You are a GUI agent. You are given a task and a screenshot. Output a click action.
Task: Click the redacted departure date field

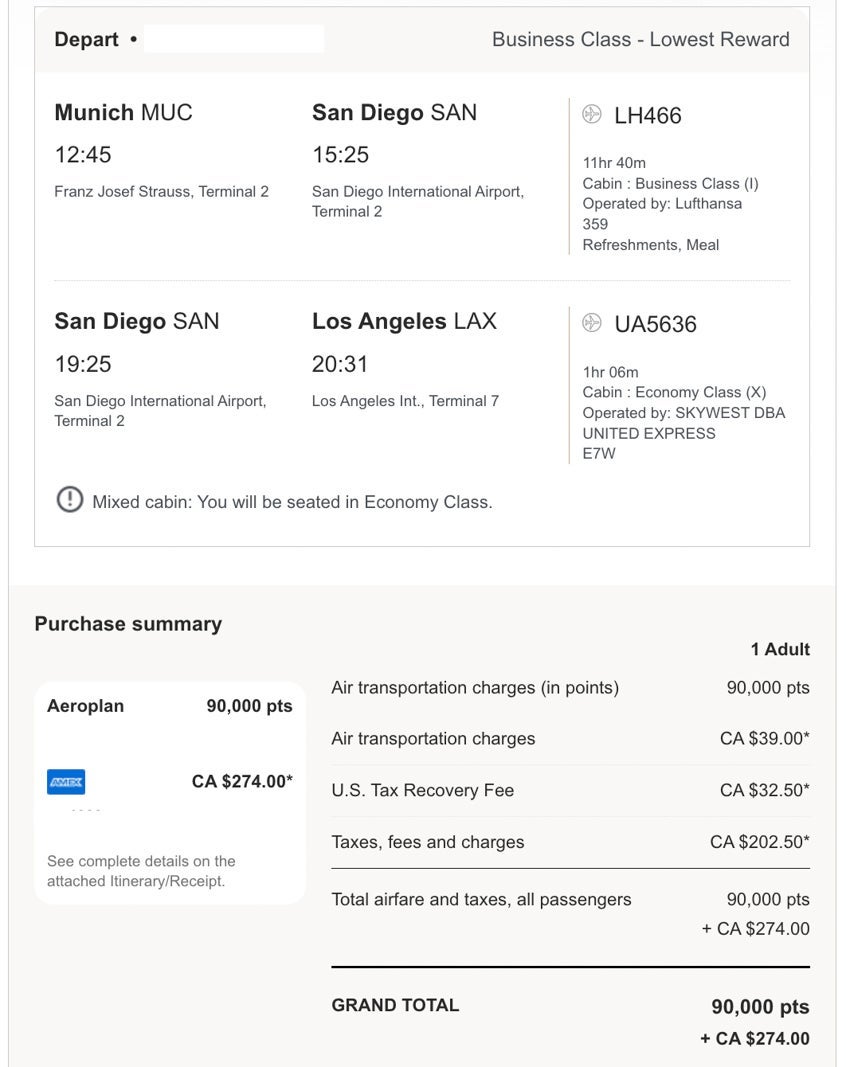[234, 39]
